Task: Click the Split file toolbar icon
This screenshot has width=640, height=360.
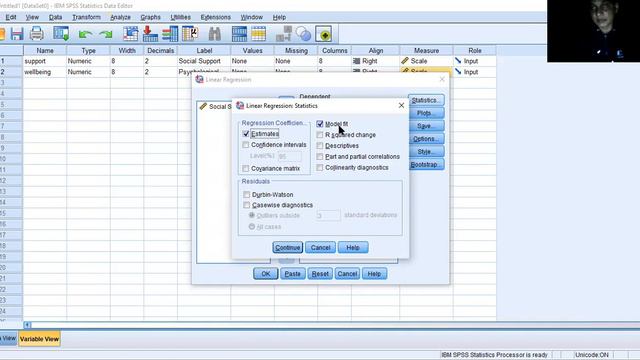Action: point(284,34)
